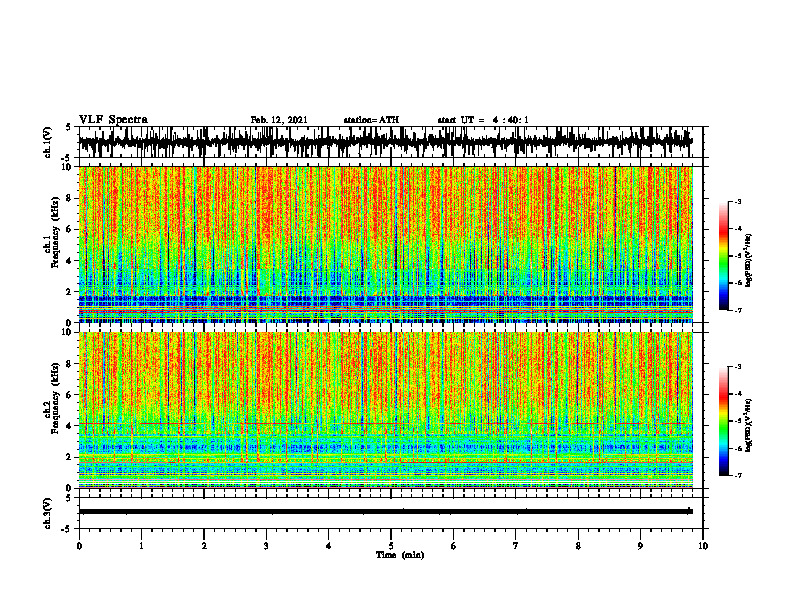Image resolution: width=792 pixels, height=612 pixels.
Task: Click the "5" tick on ch.1(V) axis
Action: coord(68,128)
